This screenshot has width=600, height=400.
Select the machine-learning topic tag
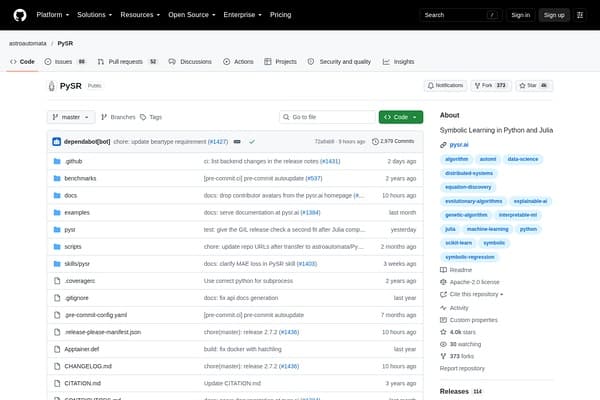click(488, 229)
